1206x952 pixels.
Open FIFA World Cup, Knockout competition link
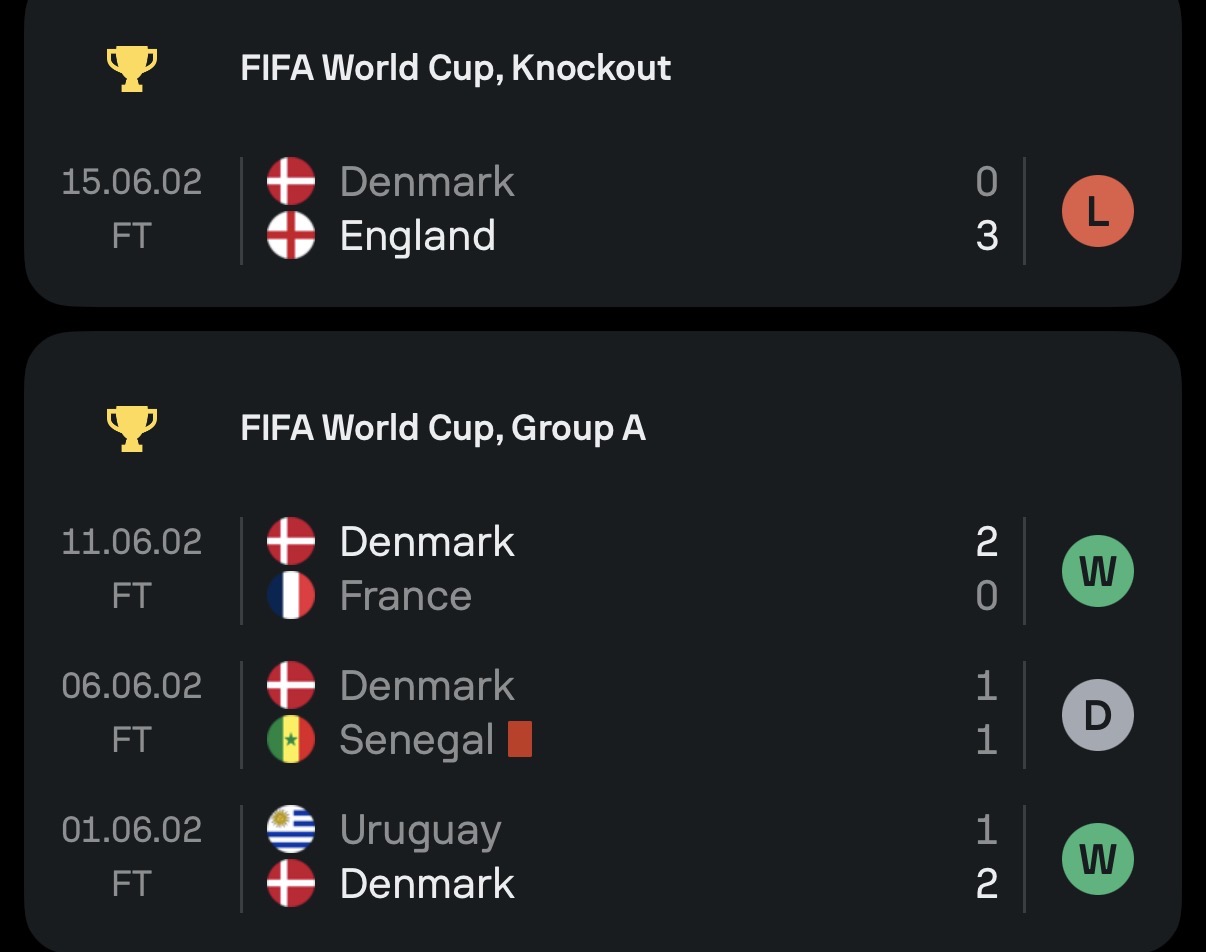pos(456,69)
